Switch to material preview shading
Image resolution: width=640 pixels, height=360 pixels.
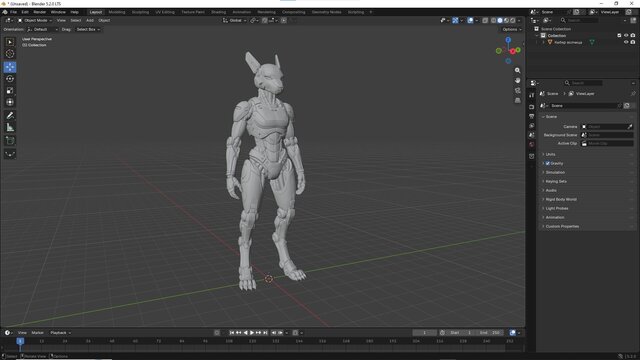coord(507,20)
